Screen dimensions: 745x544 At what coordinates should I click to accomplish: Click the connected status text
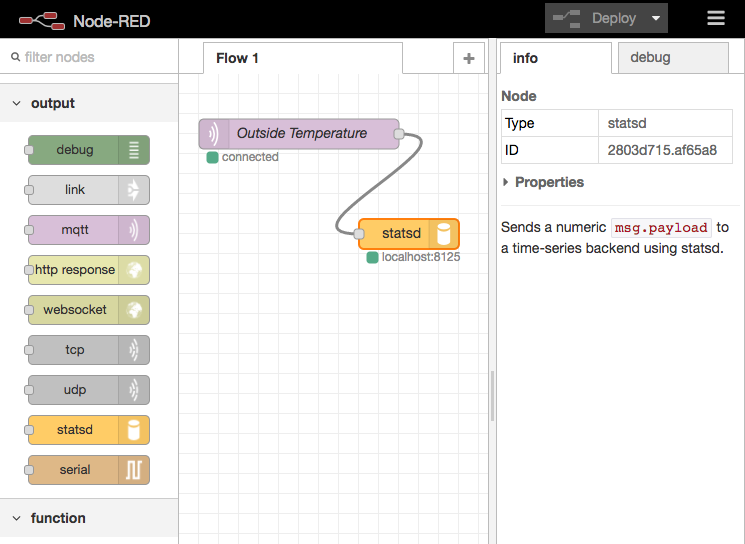250,157
